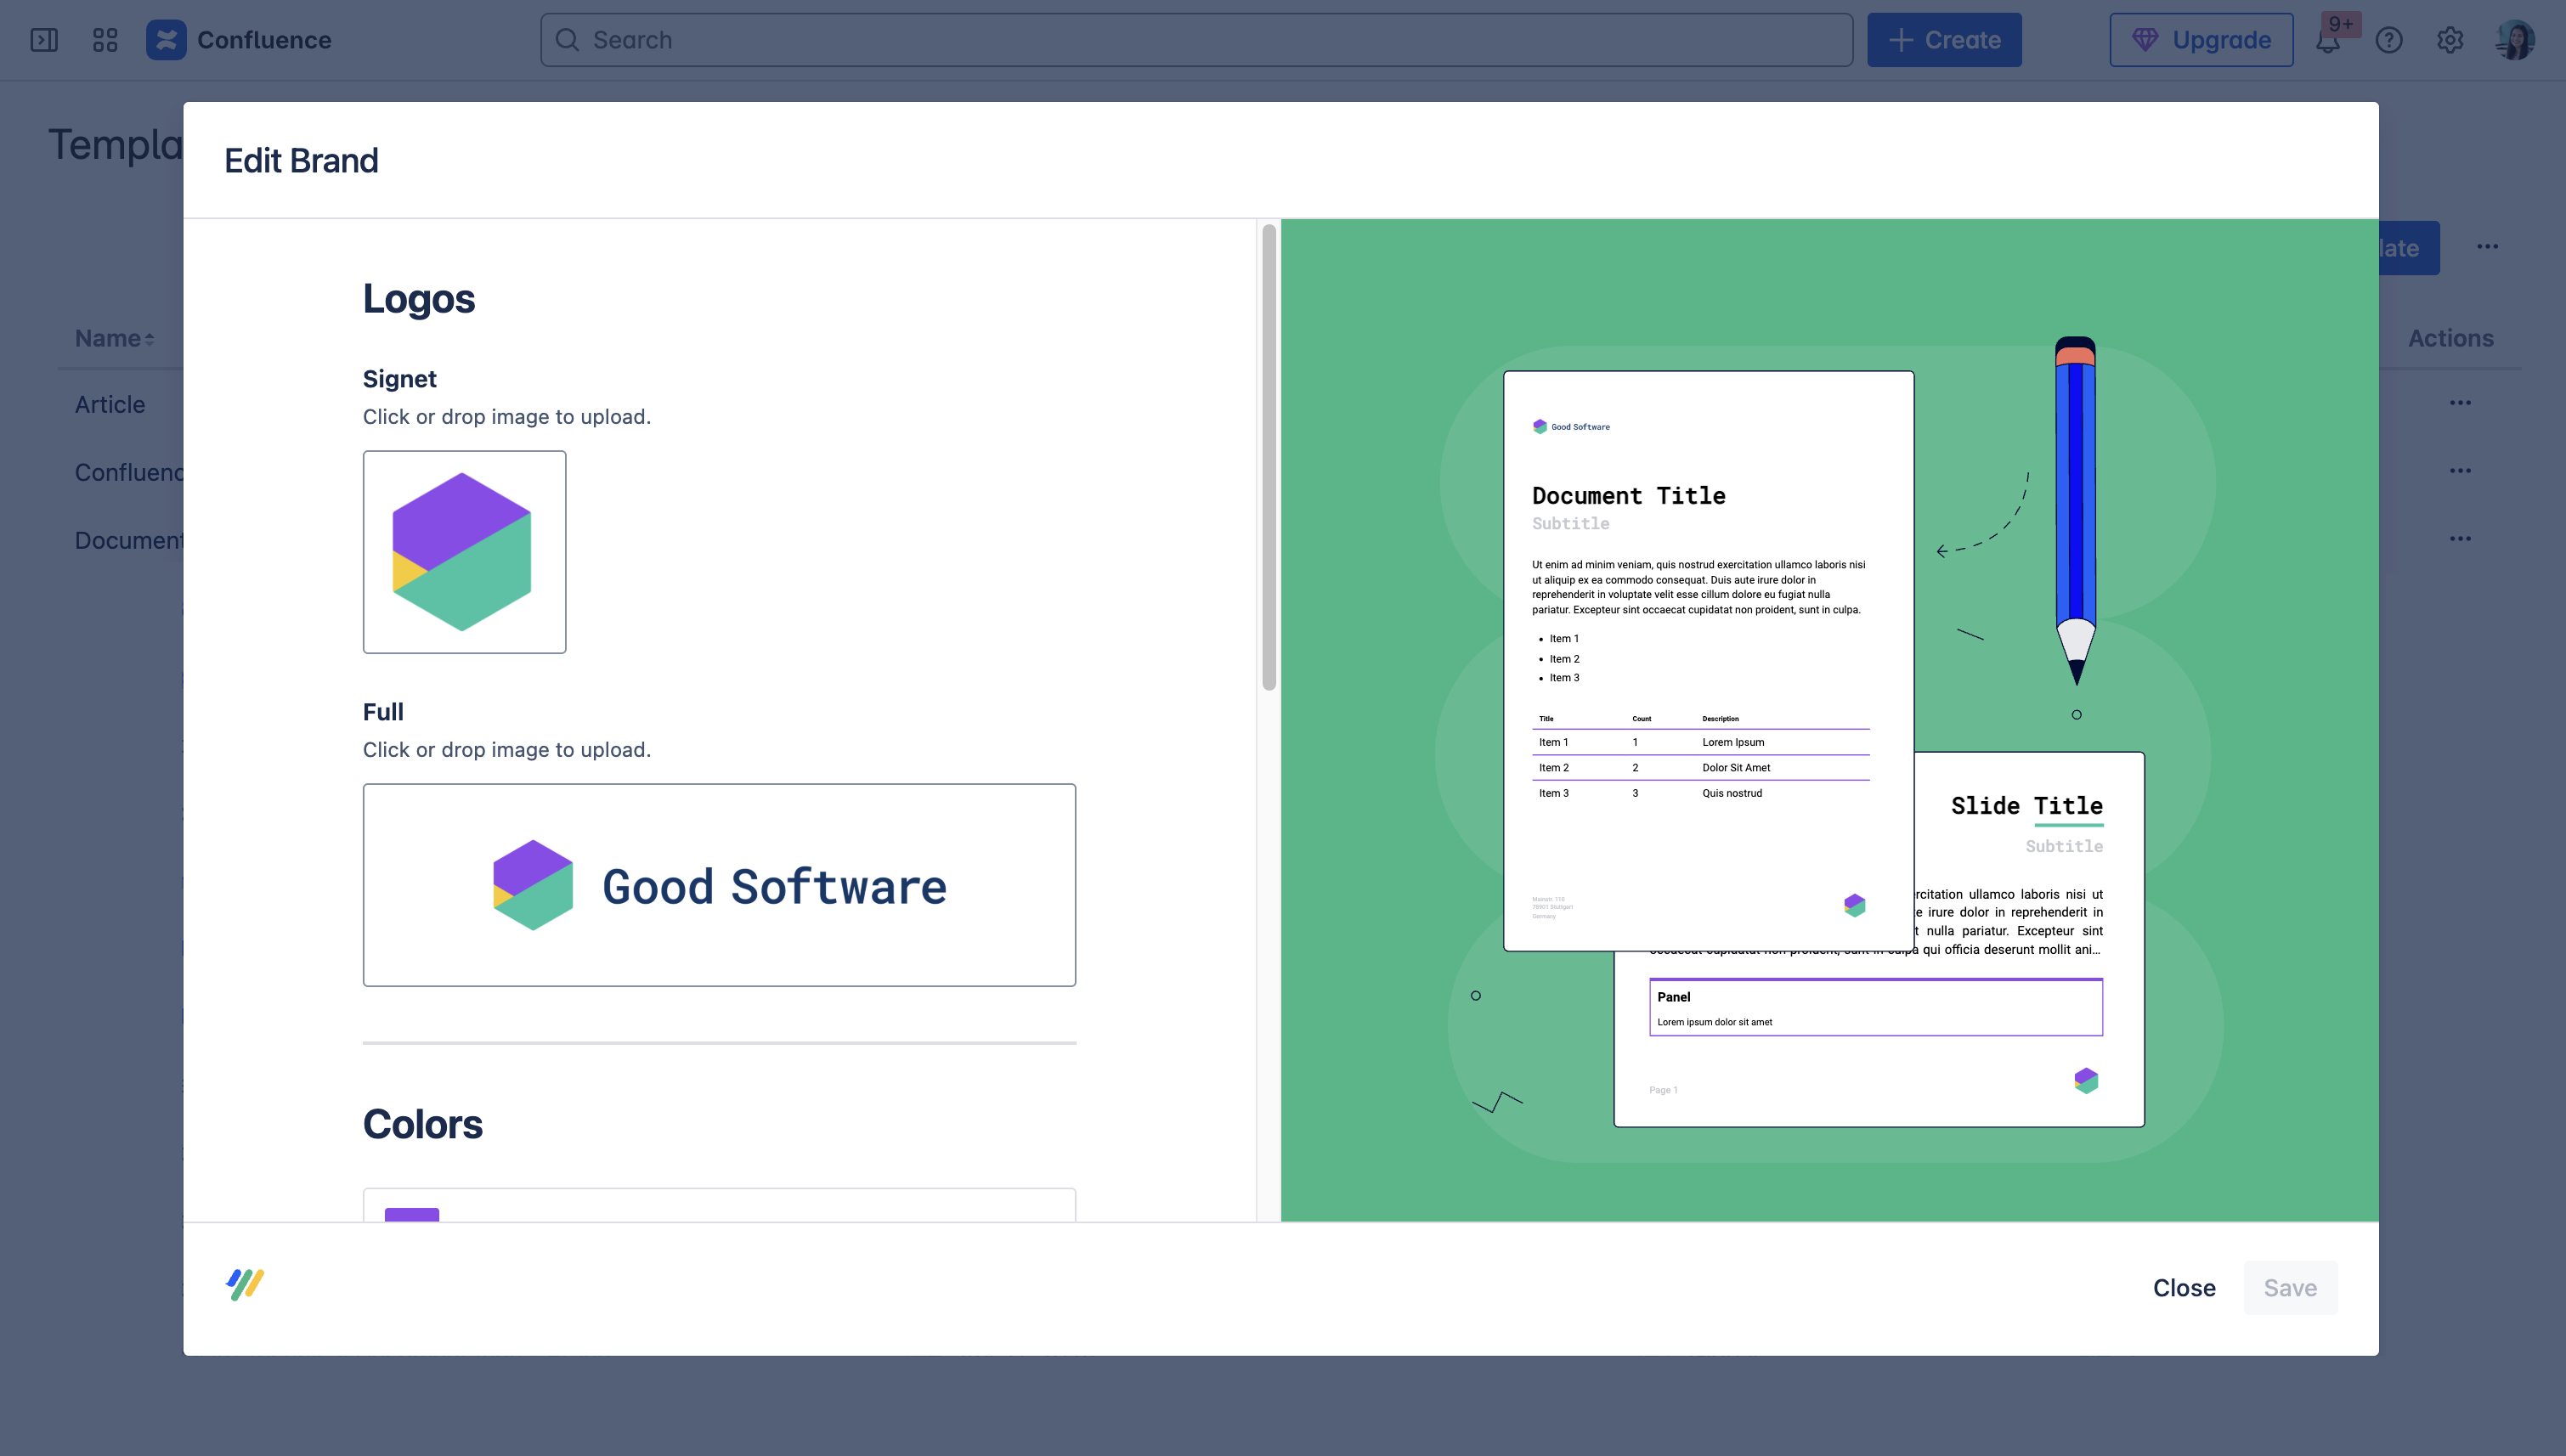Viewport: 2566px width, 1456px height.
Task: Open the help question mark icon
Action: click(2389, 40)
